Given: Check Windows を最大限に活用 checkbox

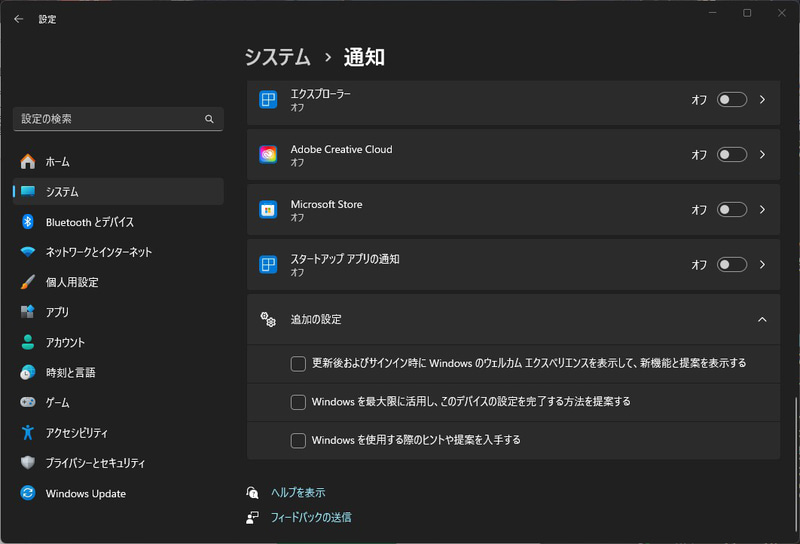Looking at the screenshot, I should point(298,402).
